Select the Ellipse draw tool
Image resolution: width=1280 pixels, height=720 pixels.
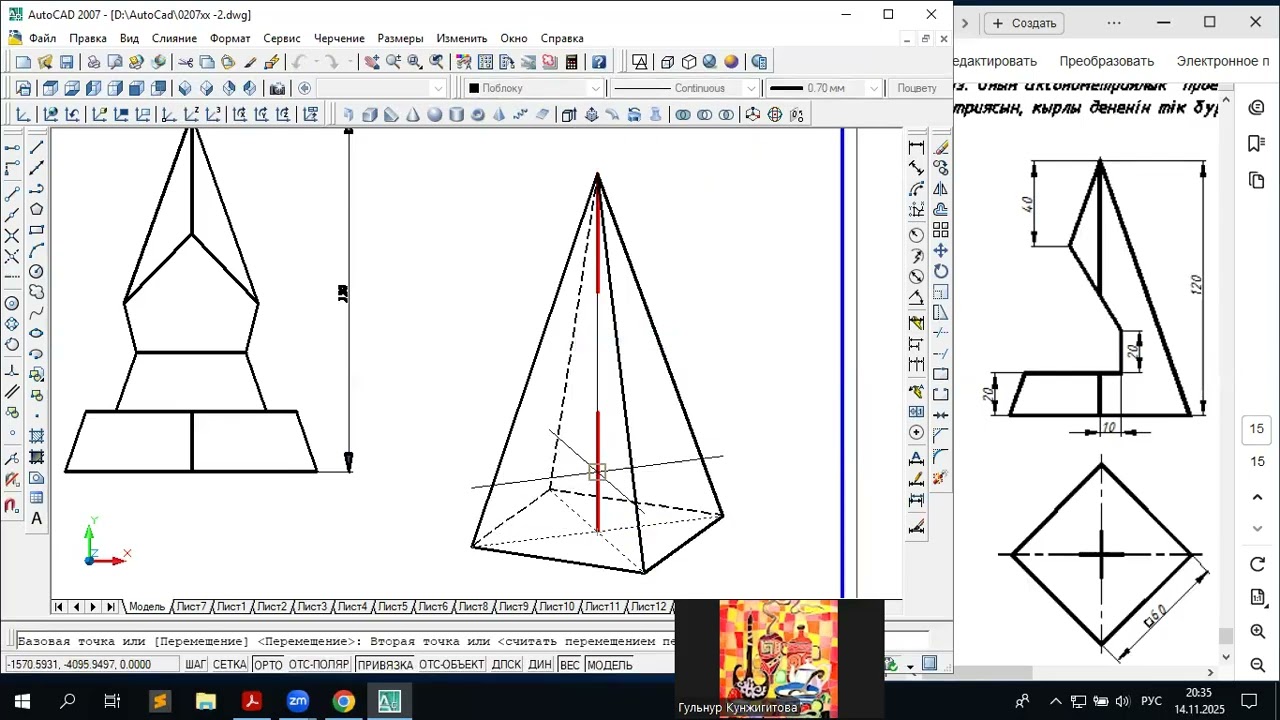click(37, 333)
